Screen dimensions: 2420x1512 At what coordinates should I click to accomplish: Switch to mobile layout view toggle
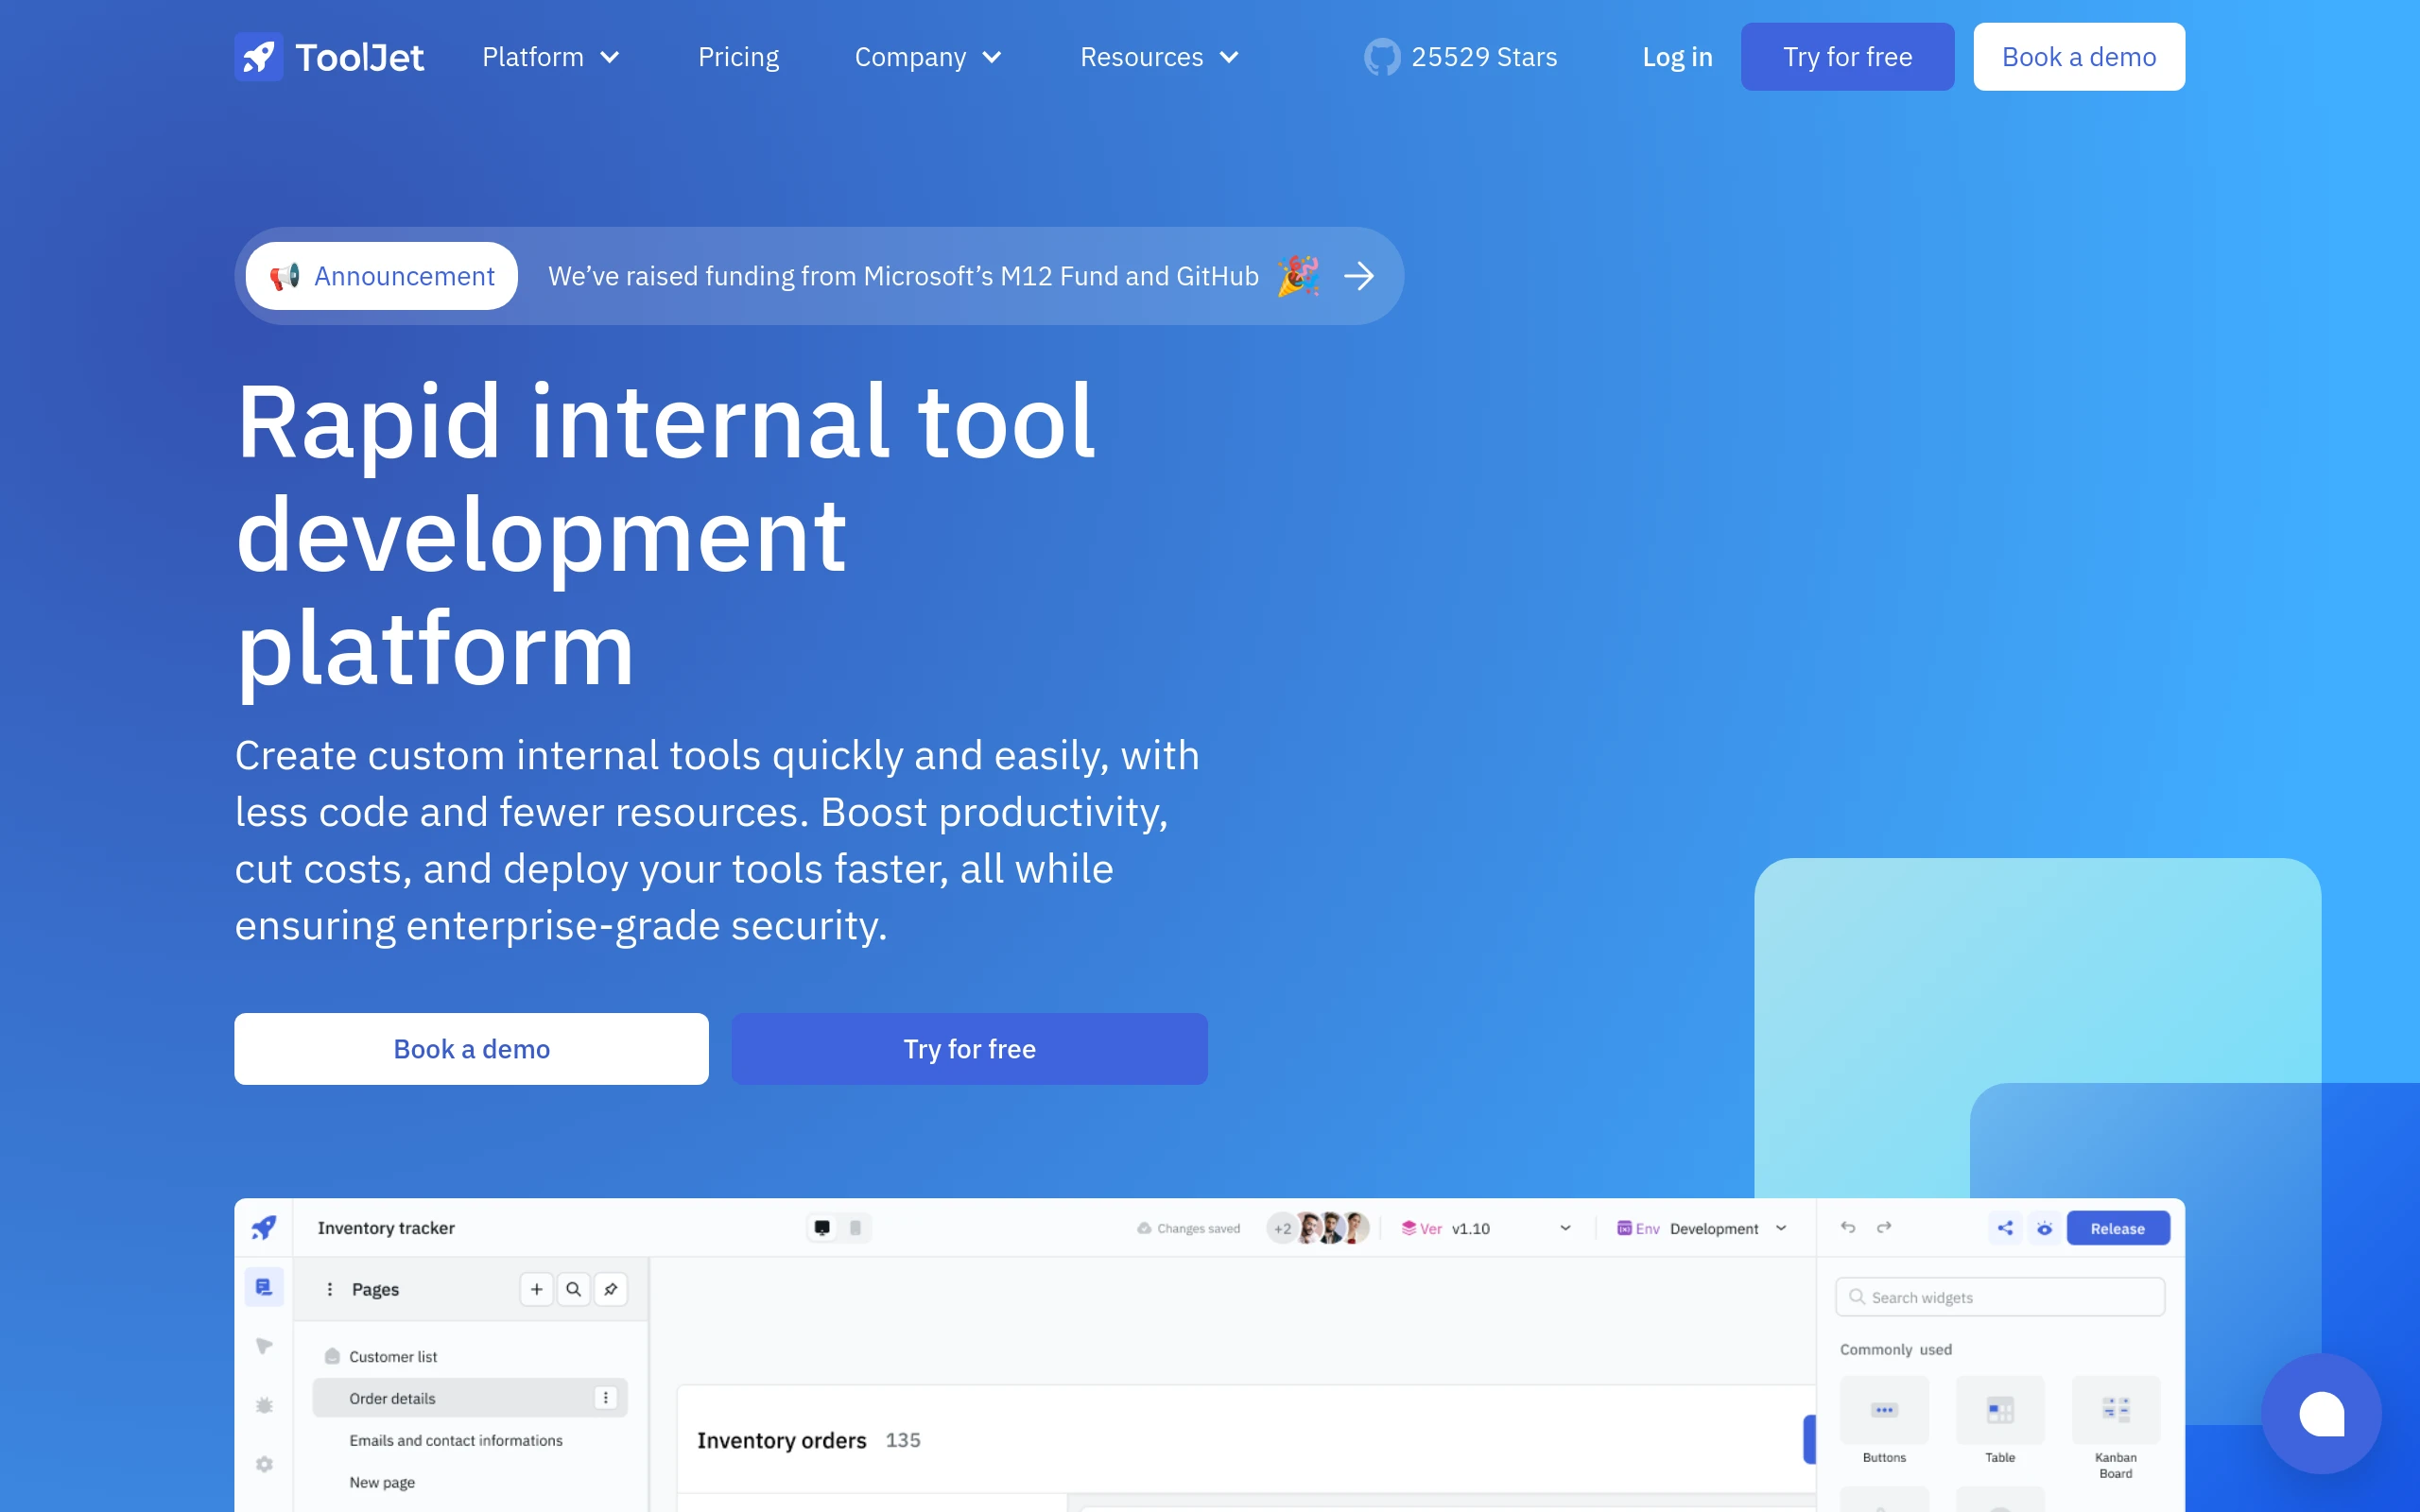855,1228
